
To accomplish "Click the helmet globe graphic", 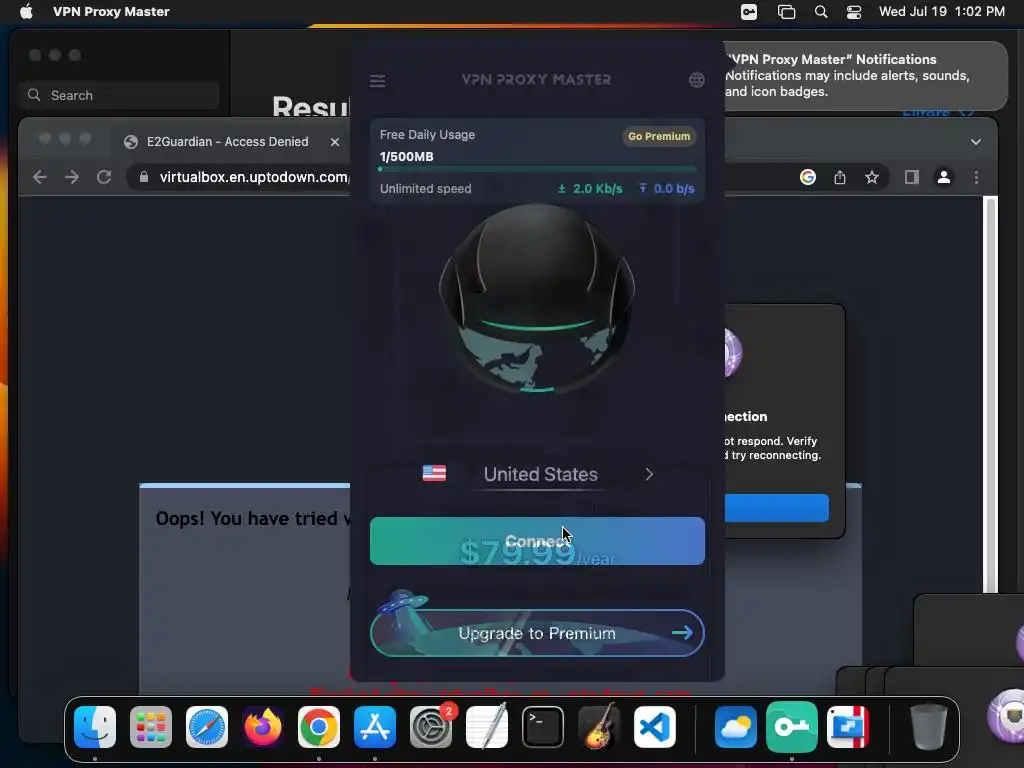I will [x=537, y=299].
